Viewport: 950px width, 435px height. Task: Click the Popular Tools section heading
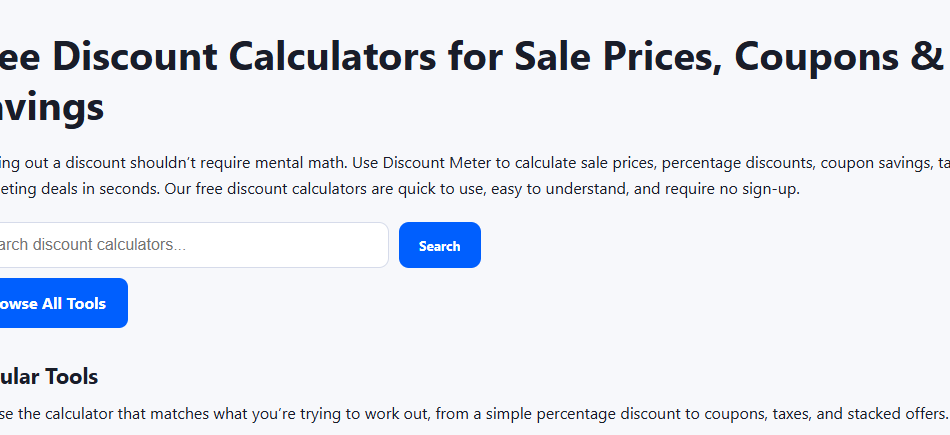(x=49, y=376)
